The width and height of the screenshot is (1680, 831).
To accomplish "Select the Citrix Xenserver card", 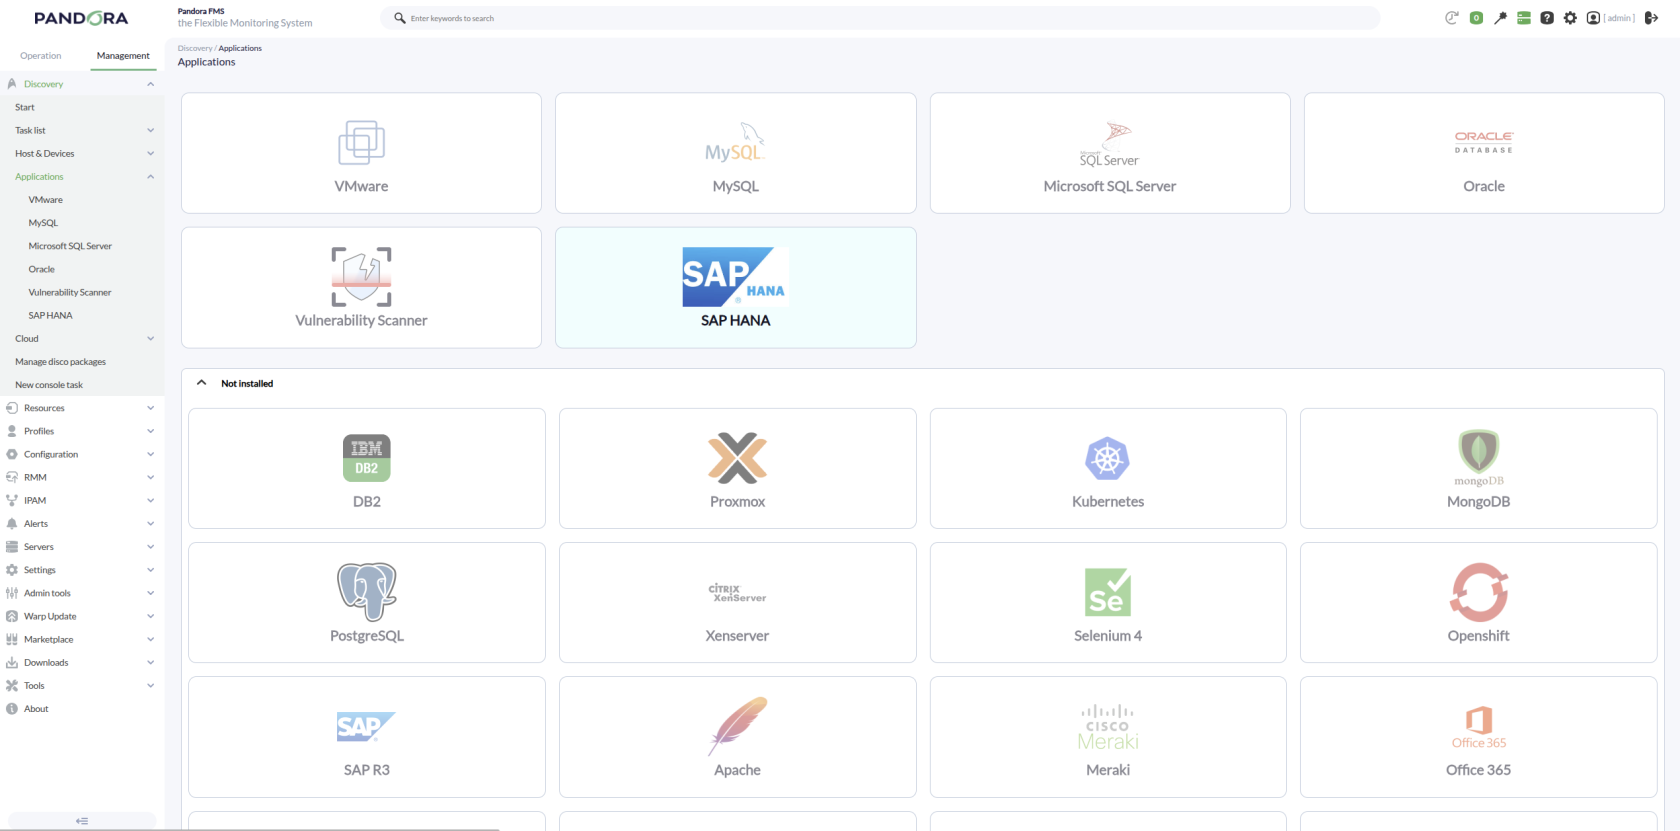I will click(738, 602).
